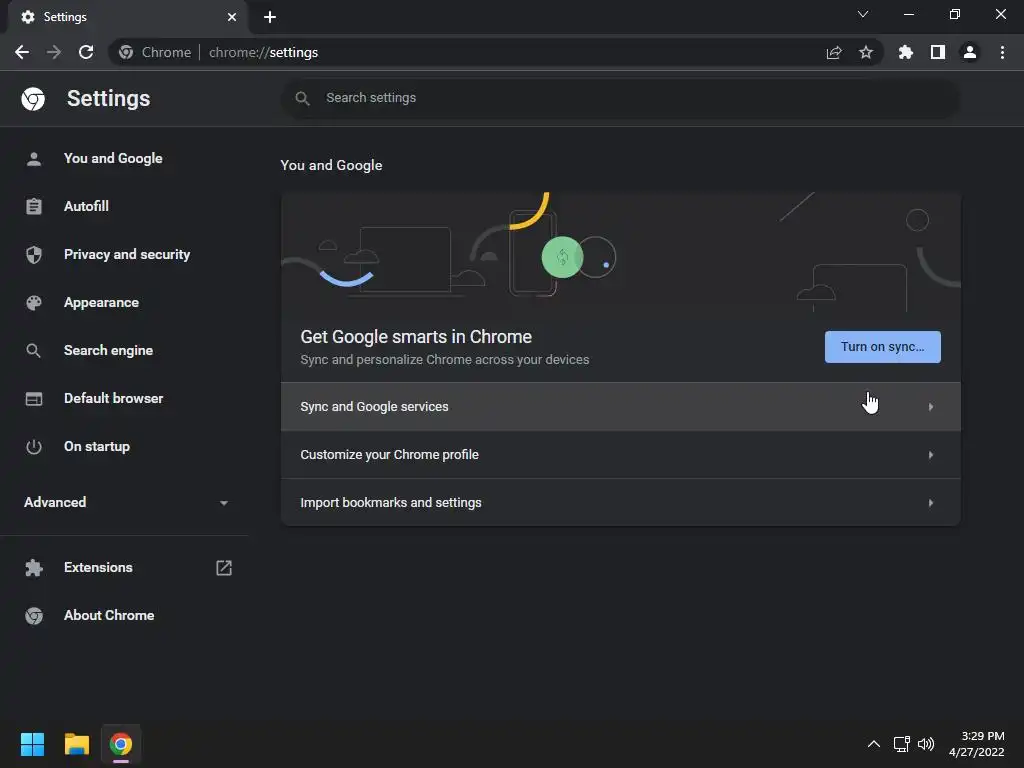Image resolution: width=1024 pixels, height=768 pixels.
Task: Open Import bookmarks and settings
Action: (620, 503)
